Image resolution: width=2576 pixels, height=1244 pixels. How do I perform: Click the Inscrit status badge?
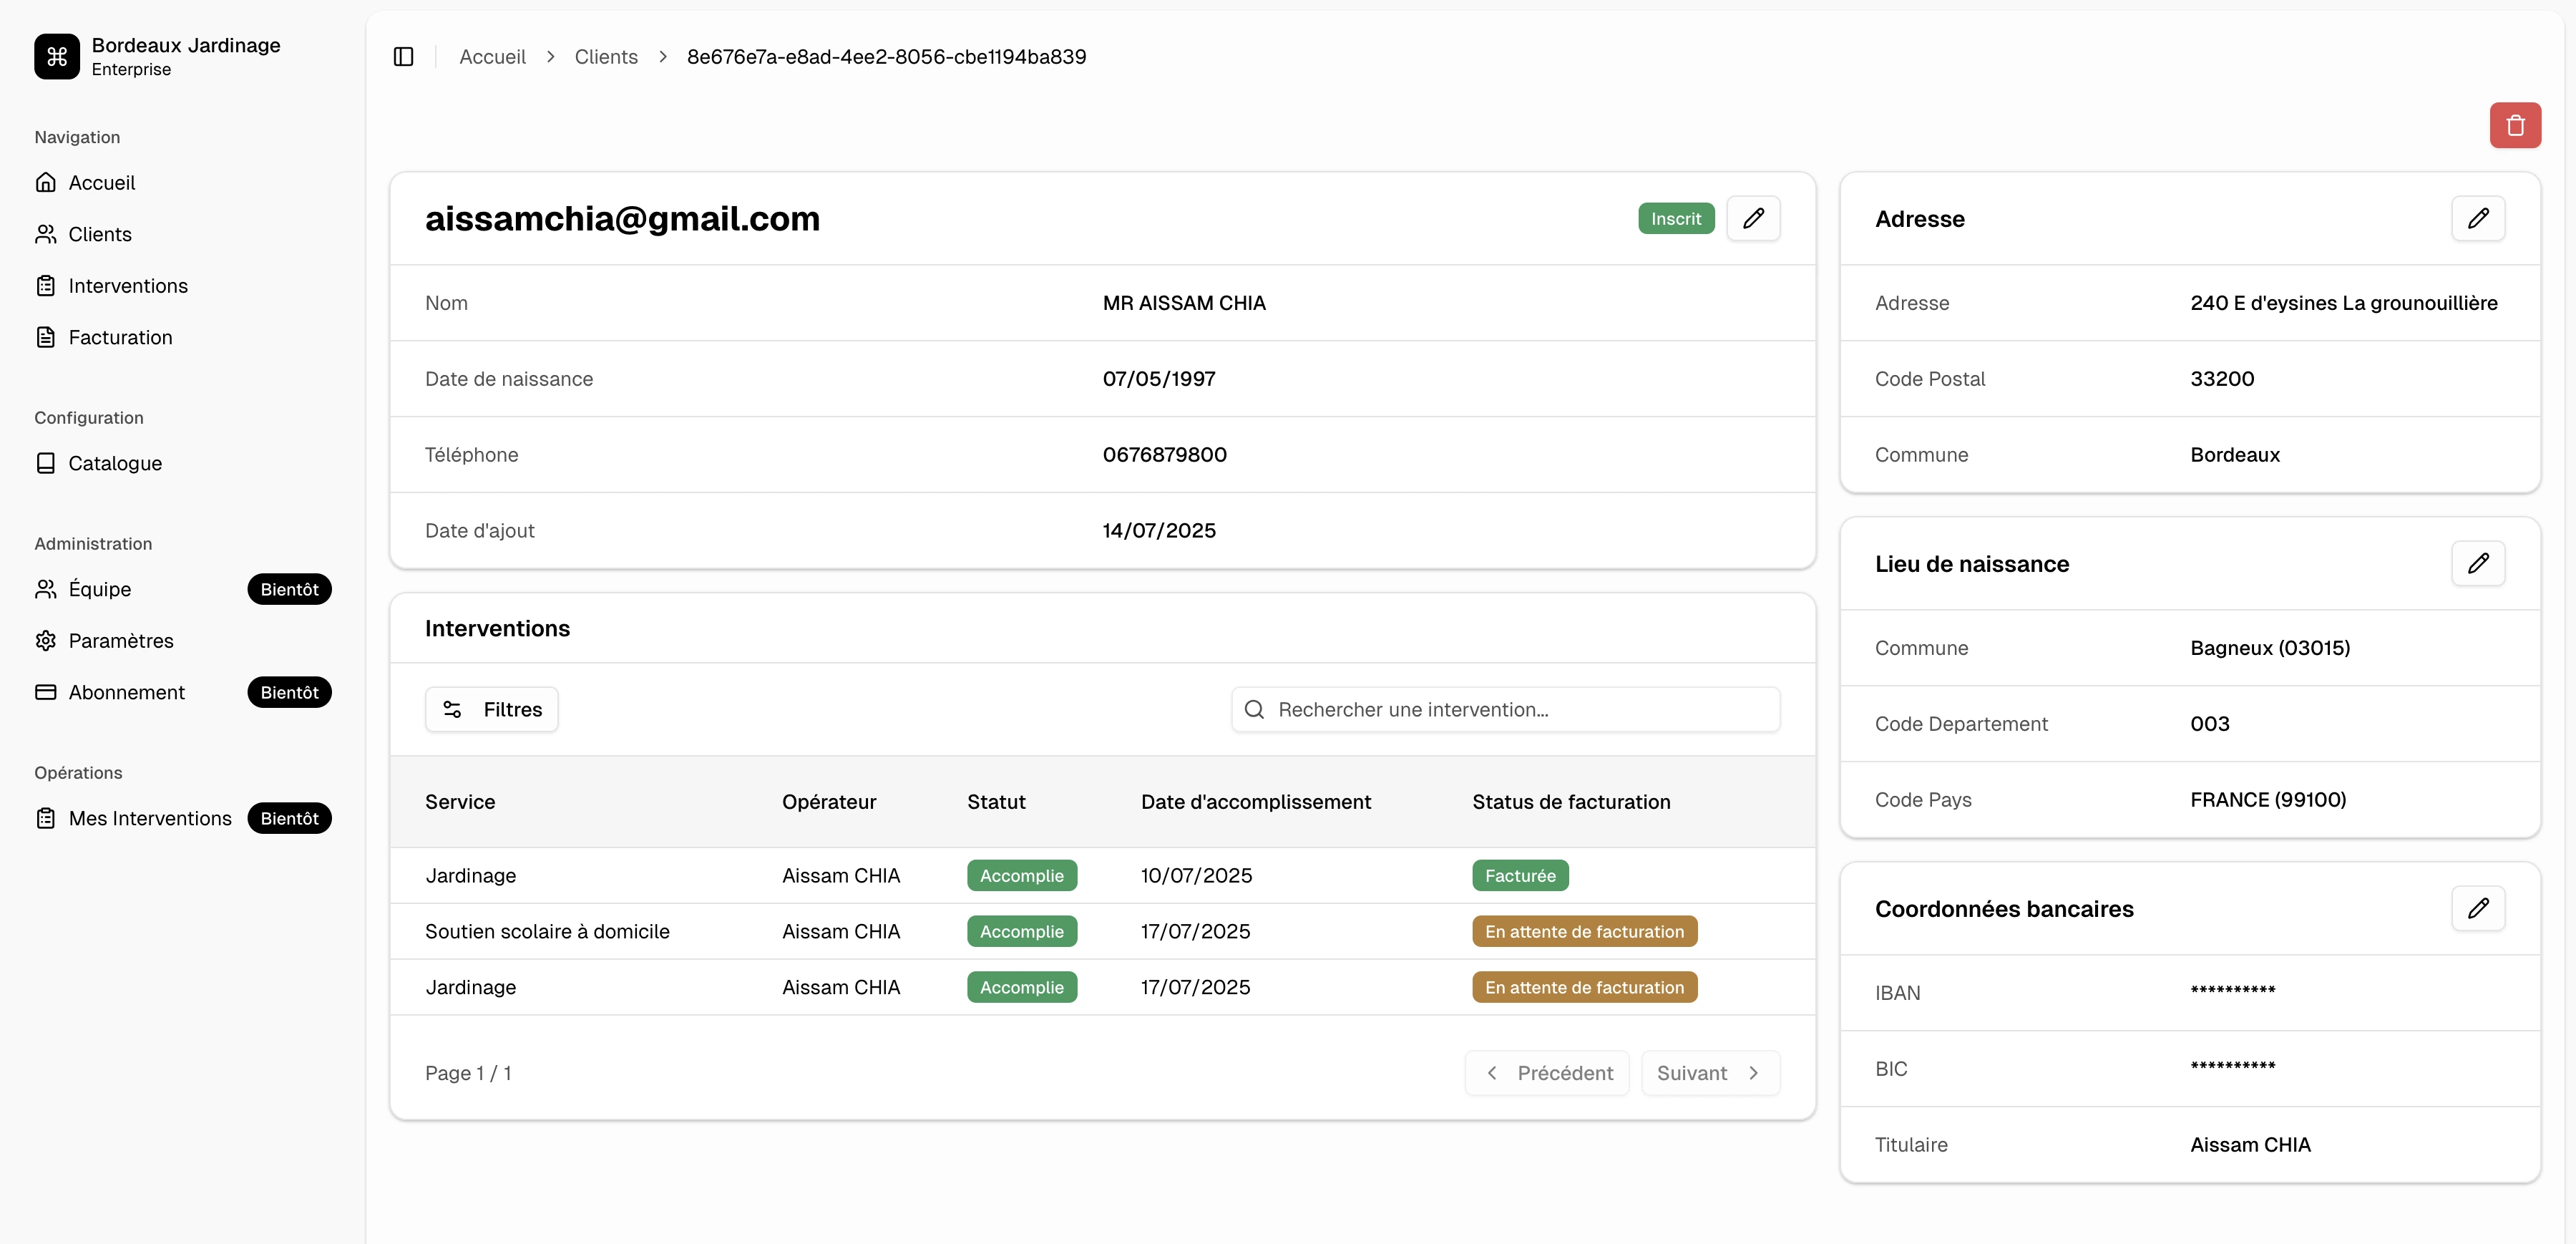coord(1675,218)
